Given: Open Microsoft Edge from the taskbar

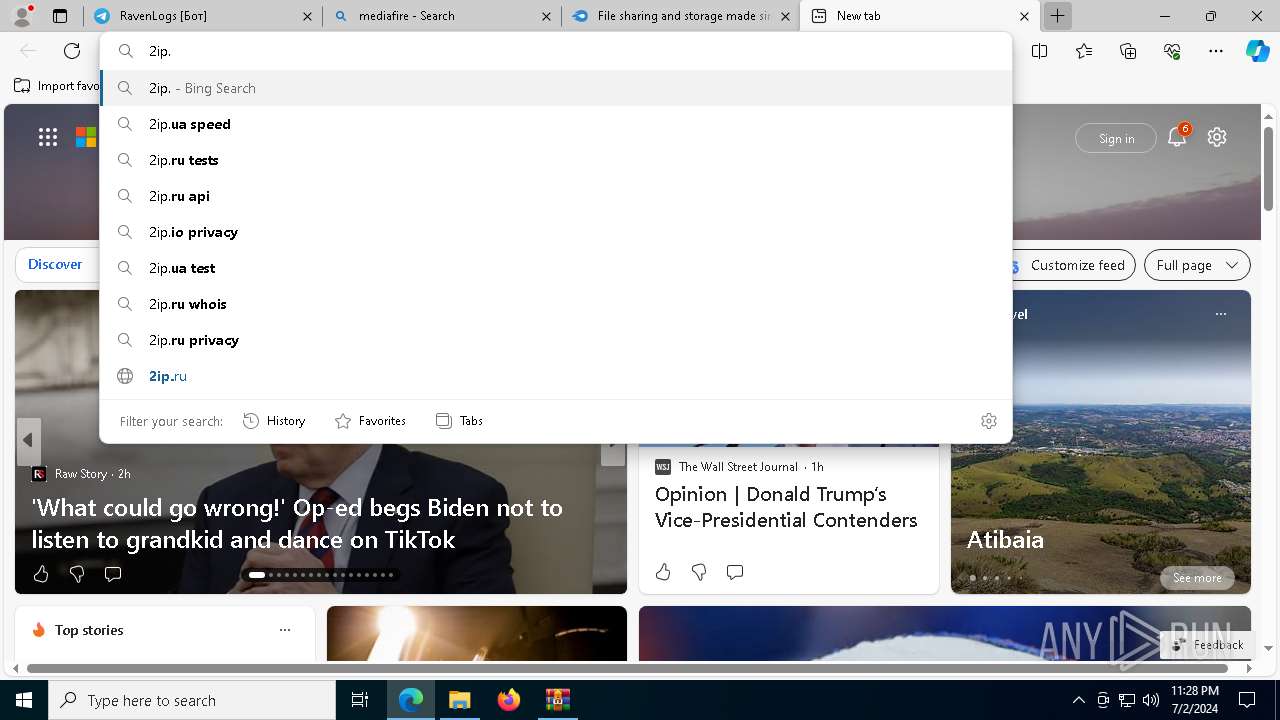Looking at the screenshot, I should [411, 700].
